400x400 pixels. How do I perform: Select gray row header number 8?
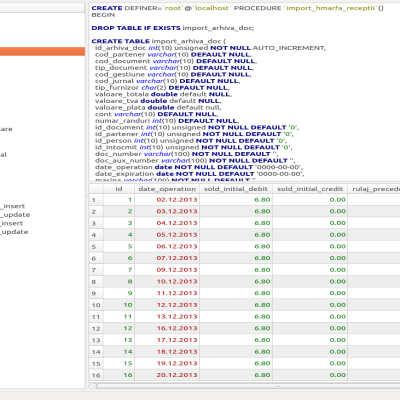[x=96, y=282]
